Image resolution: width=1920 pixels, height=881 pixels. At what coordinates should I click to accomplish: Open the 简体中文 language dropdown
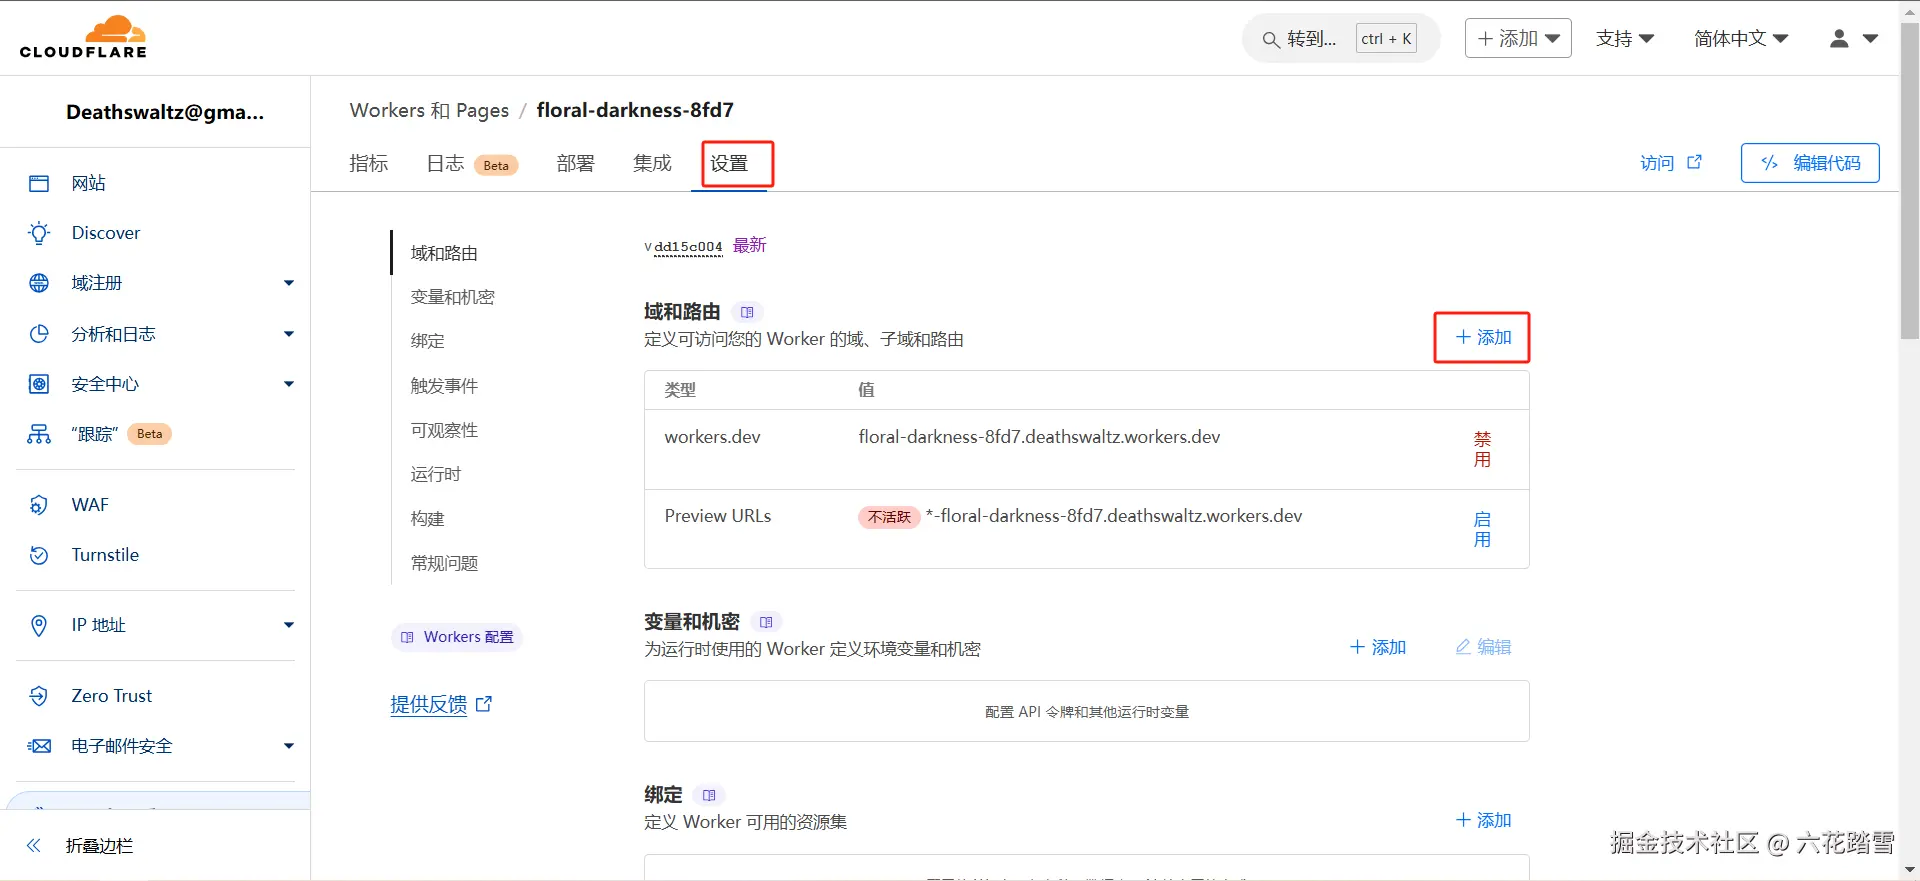[x=1741, y=38]
